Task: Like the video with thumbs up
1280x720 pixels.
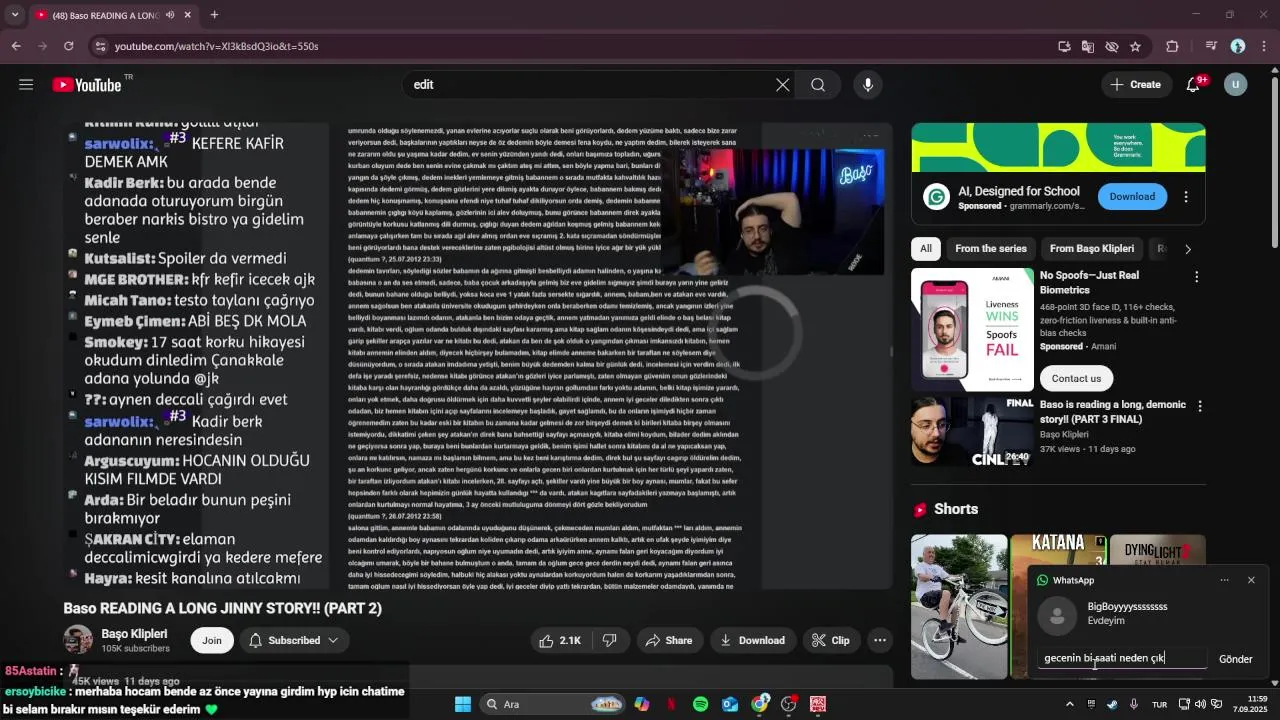Action: (x=561, y=641)
